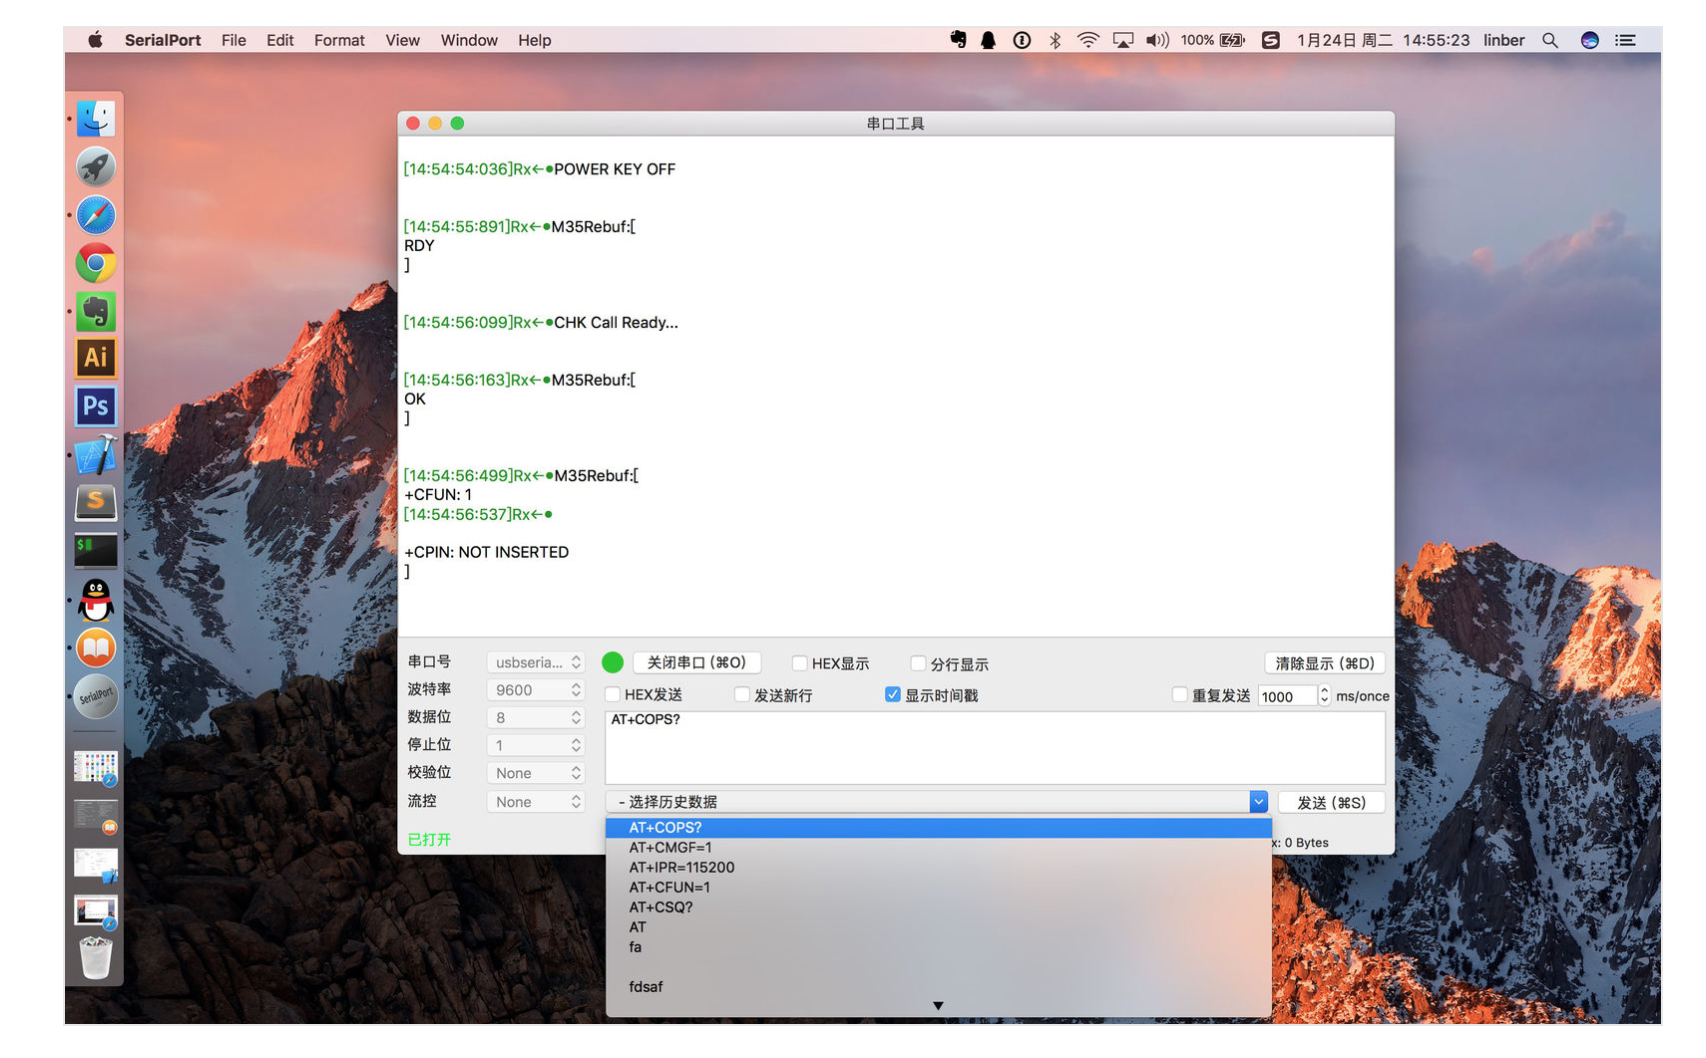Open Wi-Fi status menu

[x=1088, y=40]
